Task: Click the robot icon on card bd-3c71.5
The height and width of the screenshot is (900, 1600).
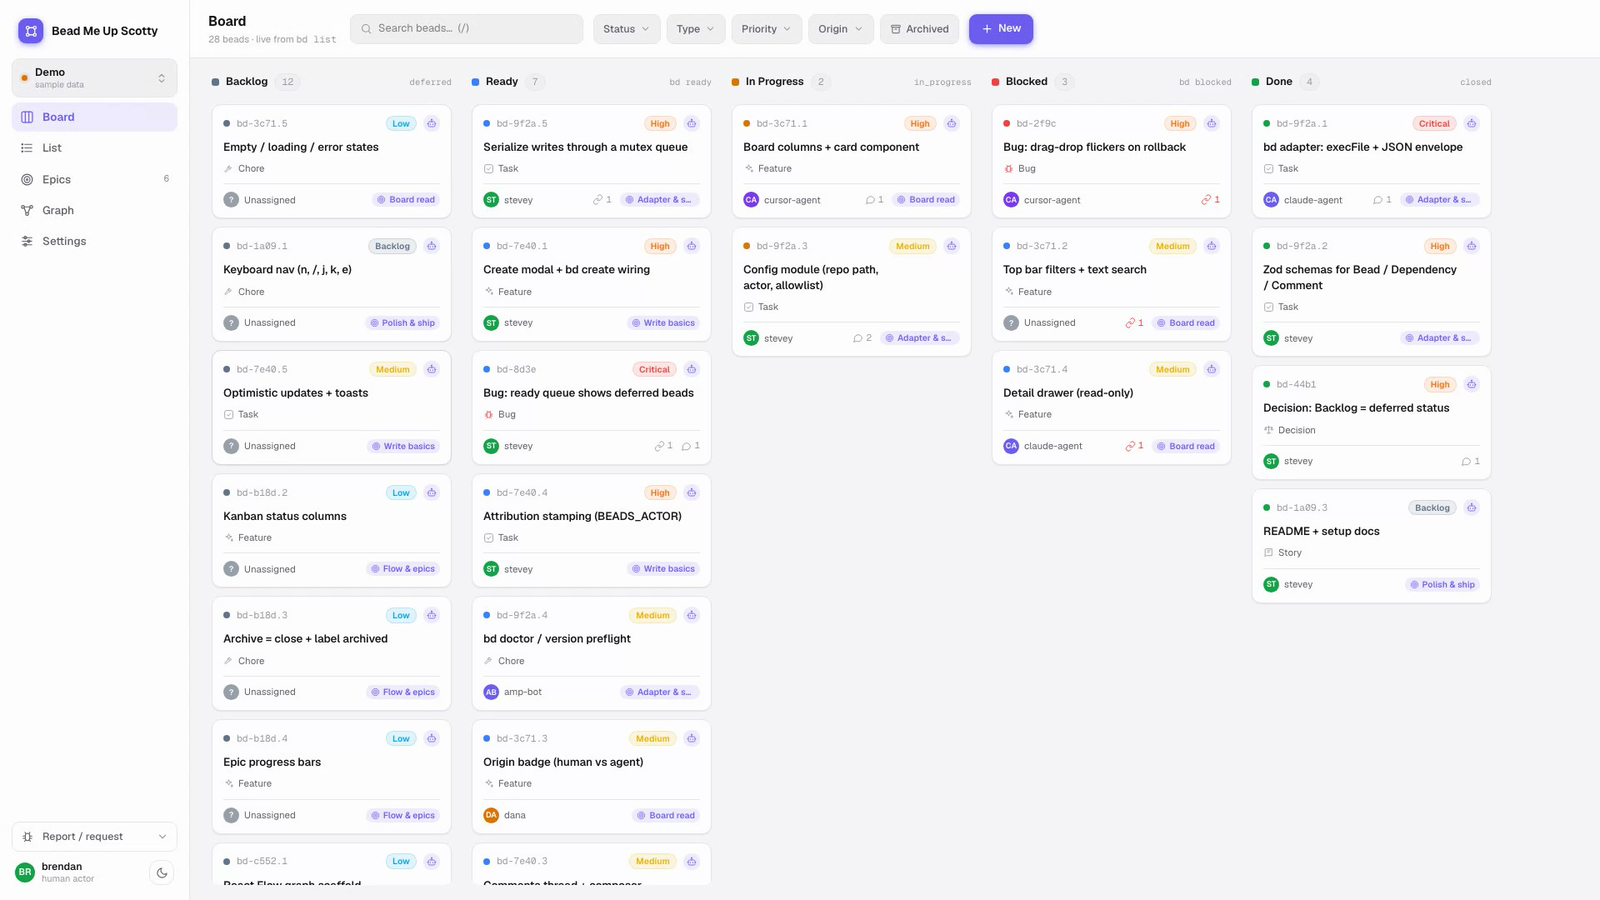Action: click(x=432, y=124)
